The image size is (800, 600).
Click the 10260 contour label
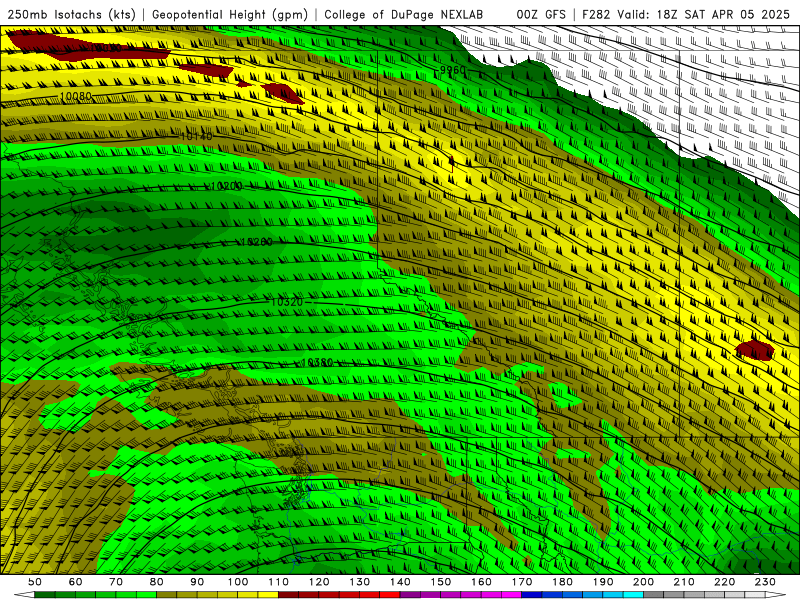pyautogui.click(x=256, y=242)
